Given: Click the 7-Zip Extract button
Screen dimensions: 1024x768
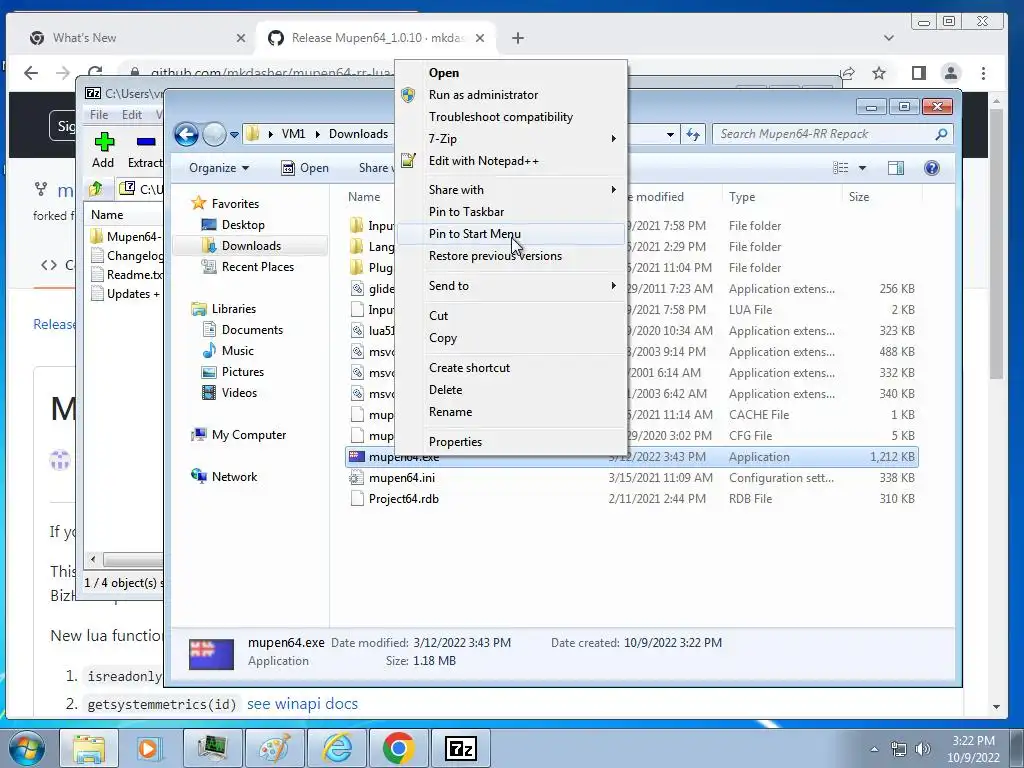Looking at the screenshot, I should (x=145, y=151).
